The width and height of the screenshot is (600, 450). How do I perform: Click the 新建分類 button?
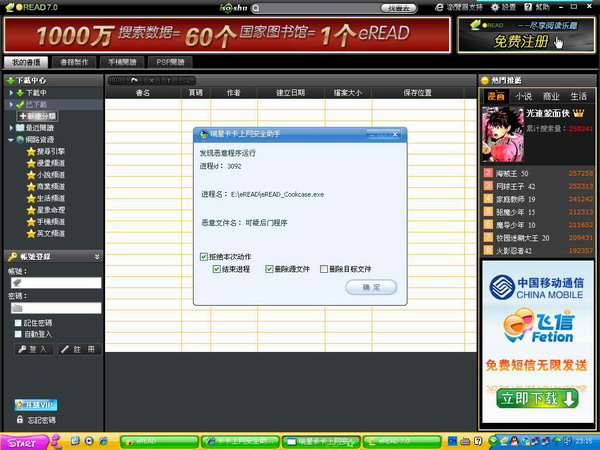coord(38,116)
